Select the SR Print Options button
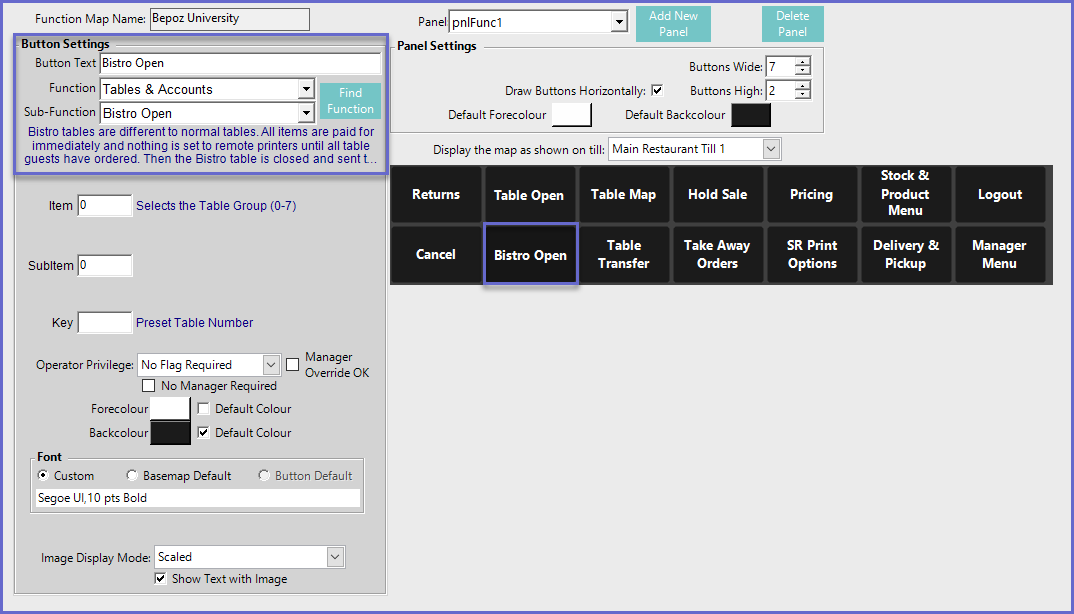1074x614 pixels. (811, 254)
